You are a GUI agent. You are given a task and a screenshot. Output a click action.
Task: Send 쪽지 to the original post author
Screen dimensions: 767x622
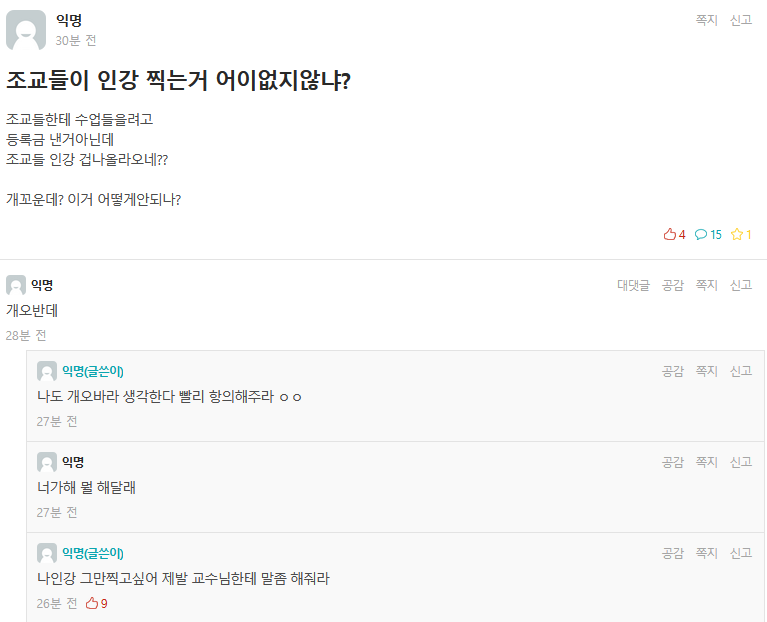coord(706,20)
